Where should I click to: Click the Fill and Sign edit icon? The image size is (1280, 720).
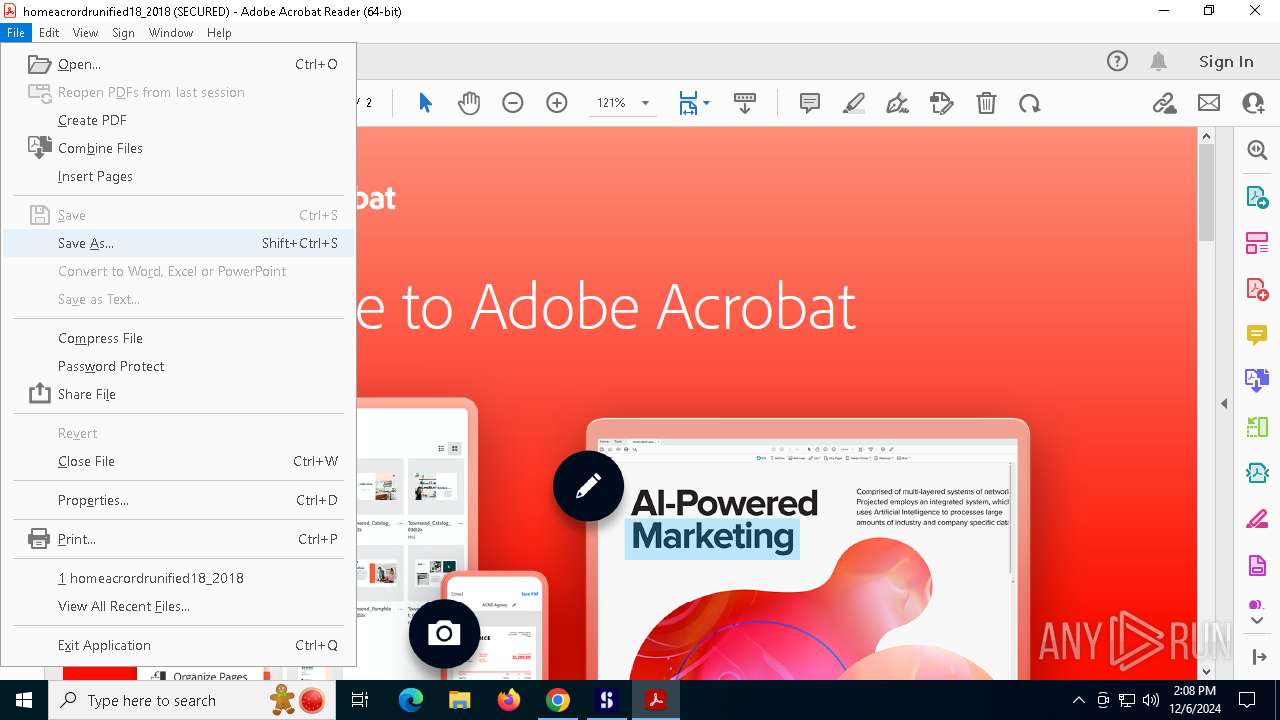click(x=942, y=103)
